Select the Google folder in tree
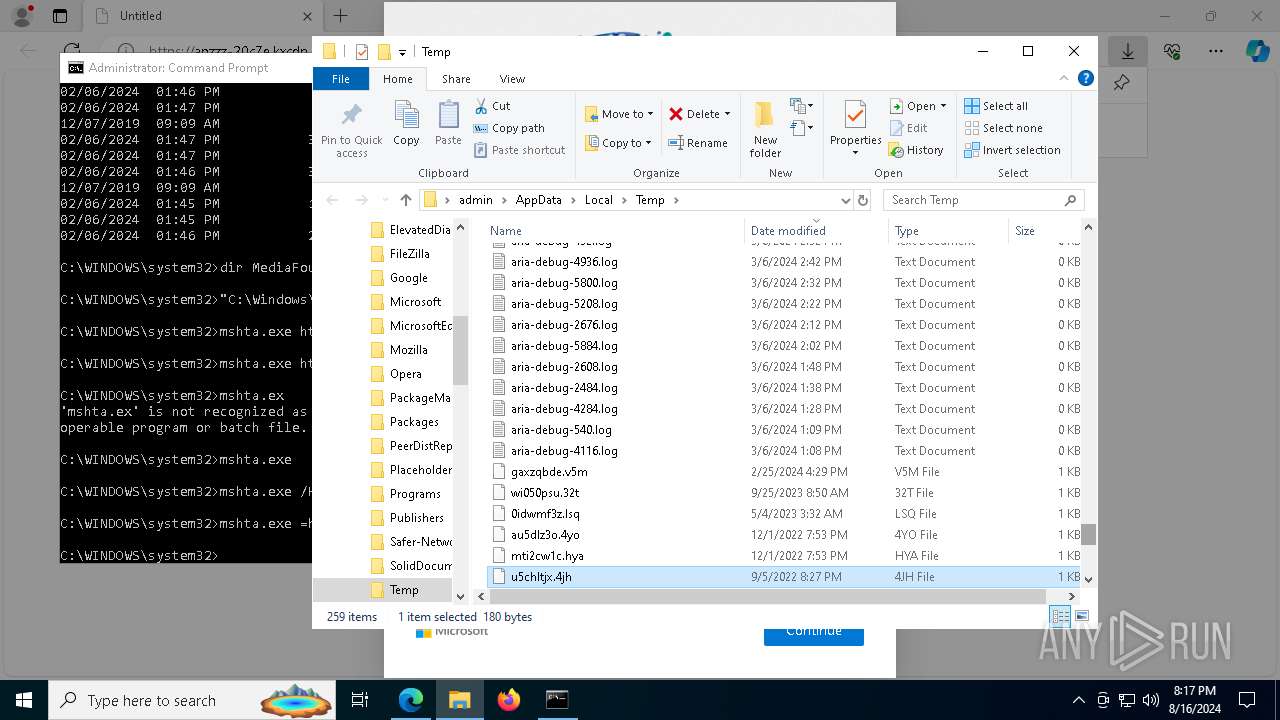 point(408,278)
